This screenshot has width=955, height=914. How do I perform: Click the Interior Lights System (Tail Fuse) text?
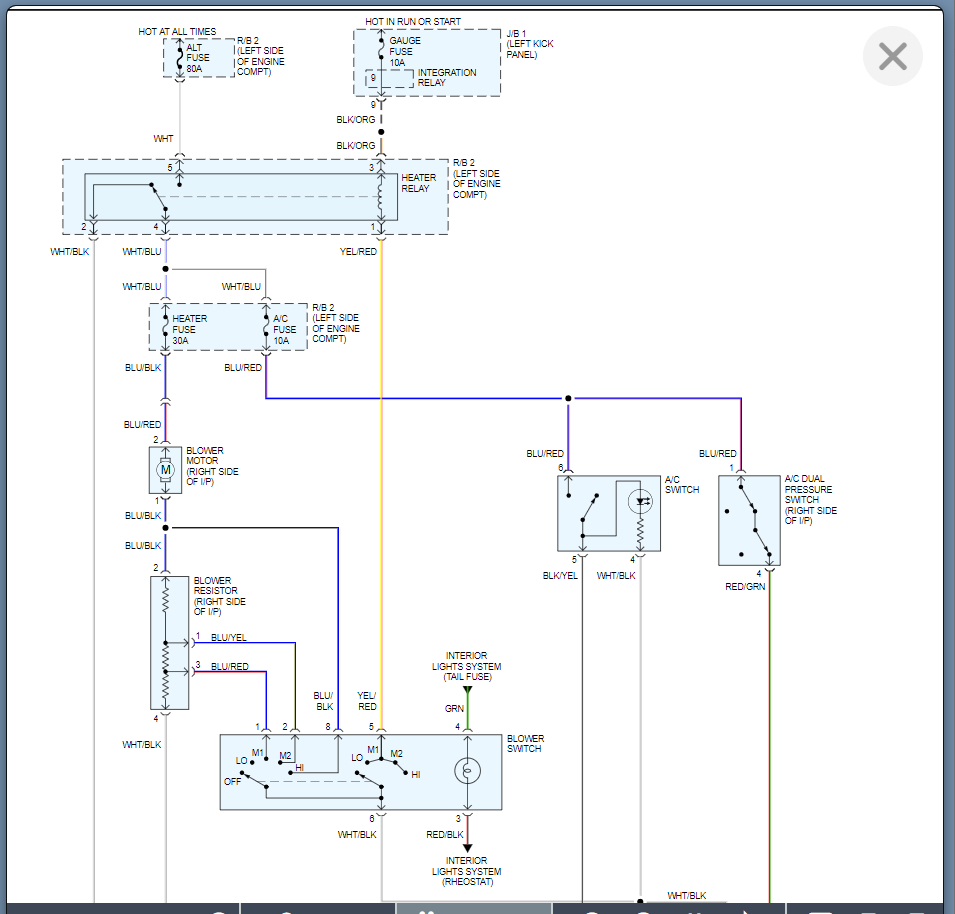466,666
